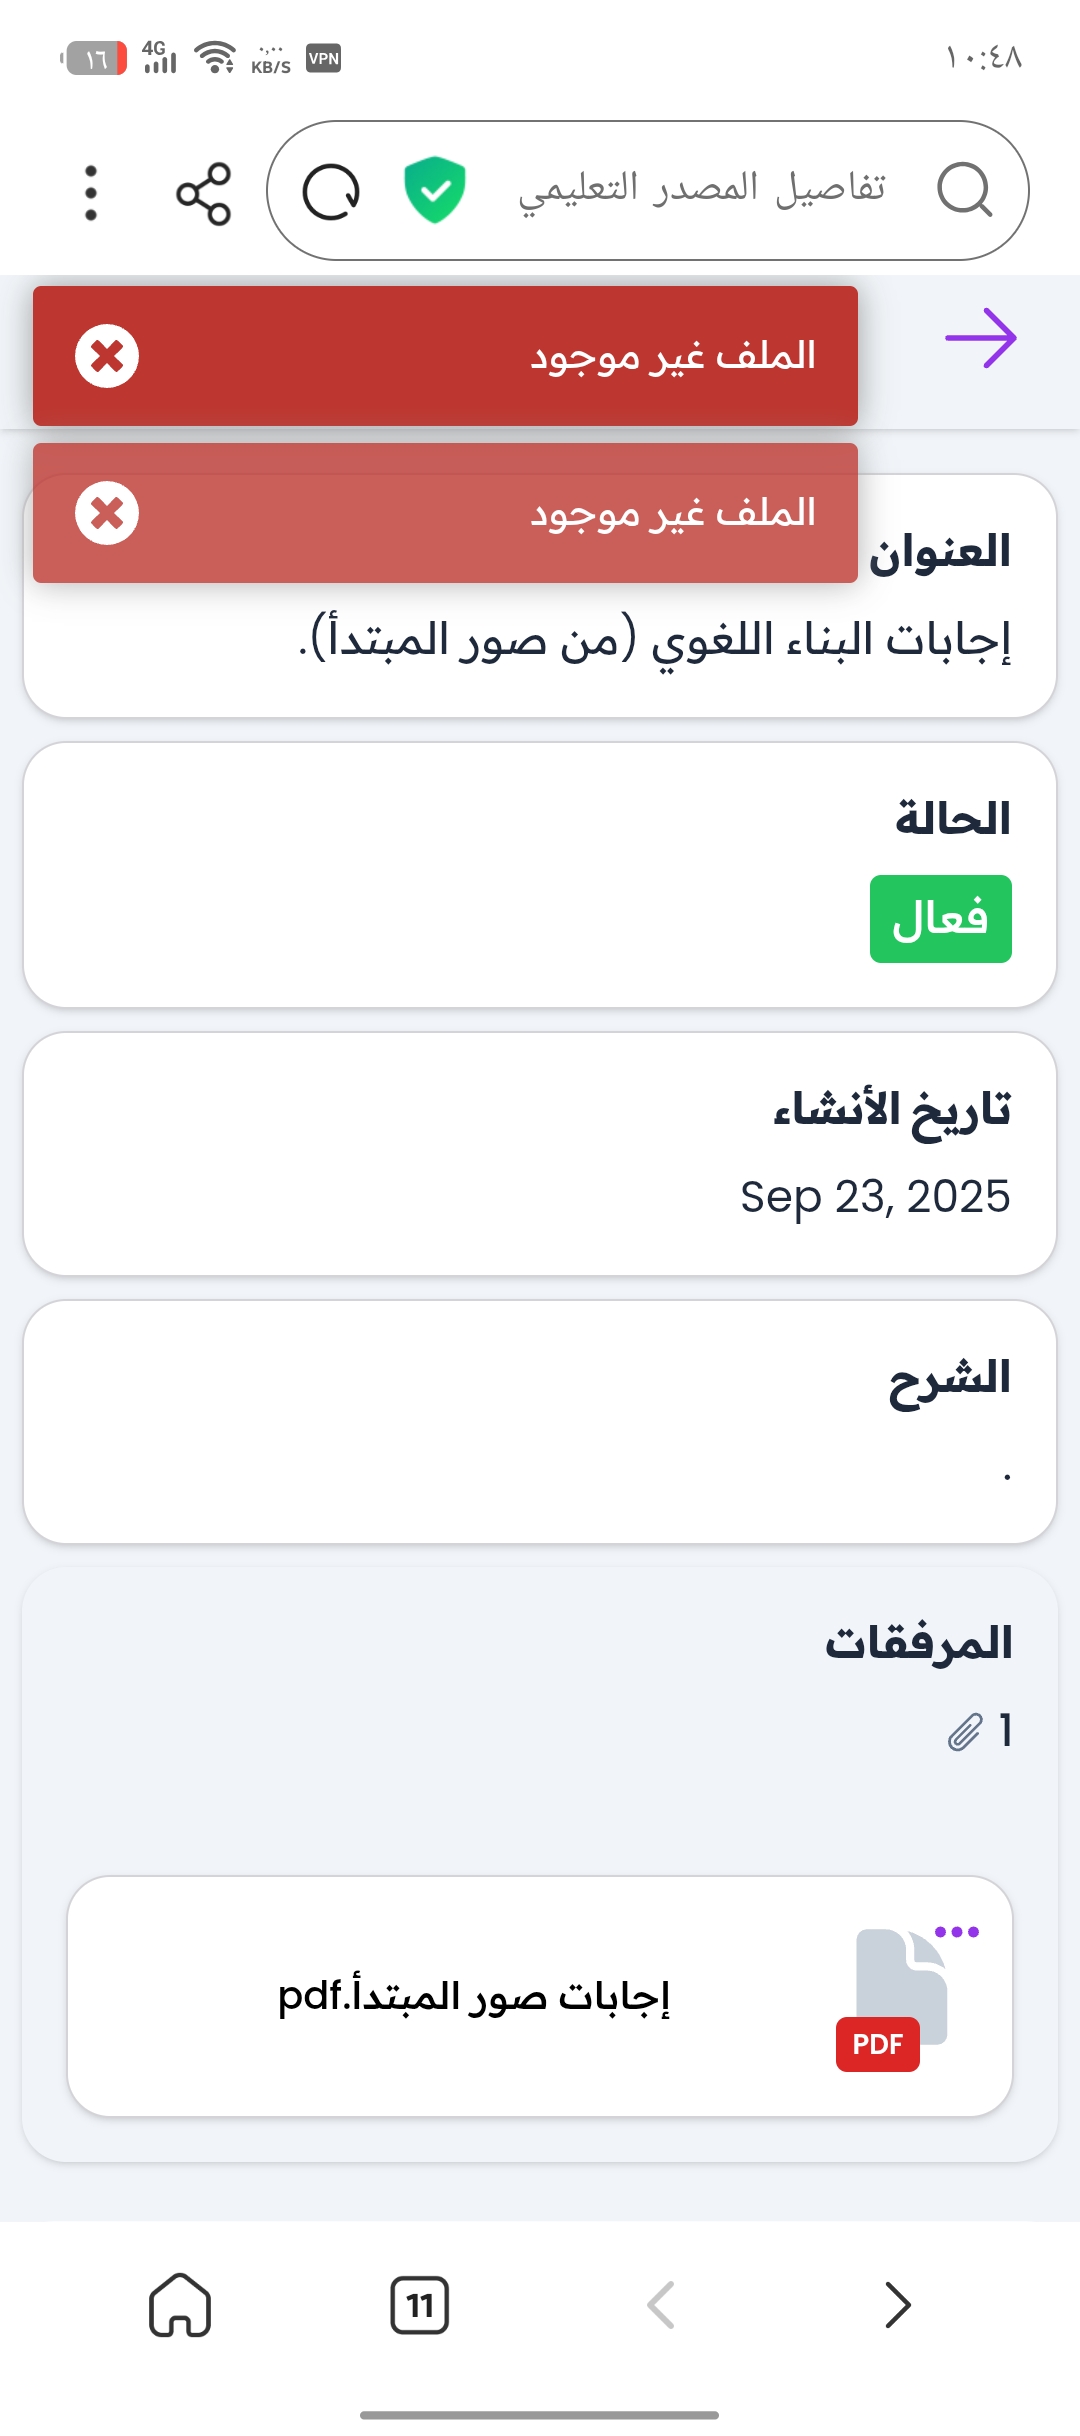Open the browser three-dot overflow menu
1080x2436 pixels.
tap(91, 193)
